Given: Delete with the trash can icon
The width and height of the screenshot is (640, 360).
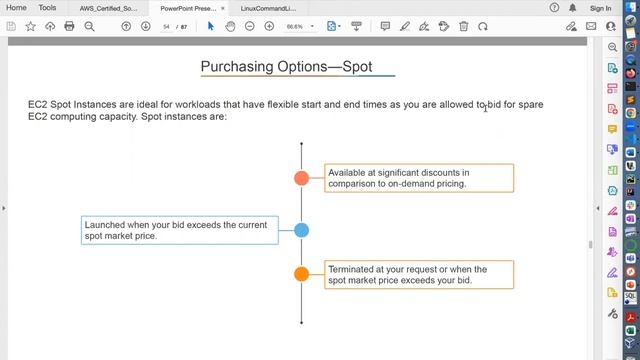Looking at the screenshot, I should tap(463, 27).
